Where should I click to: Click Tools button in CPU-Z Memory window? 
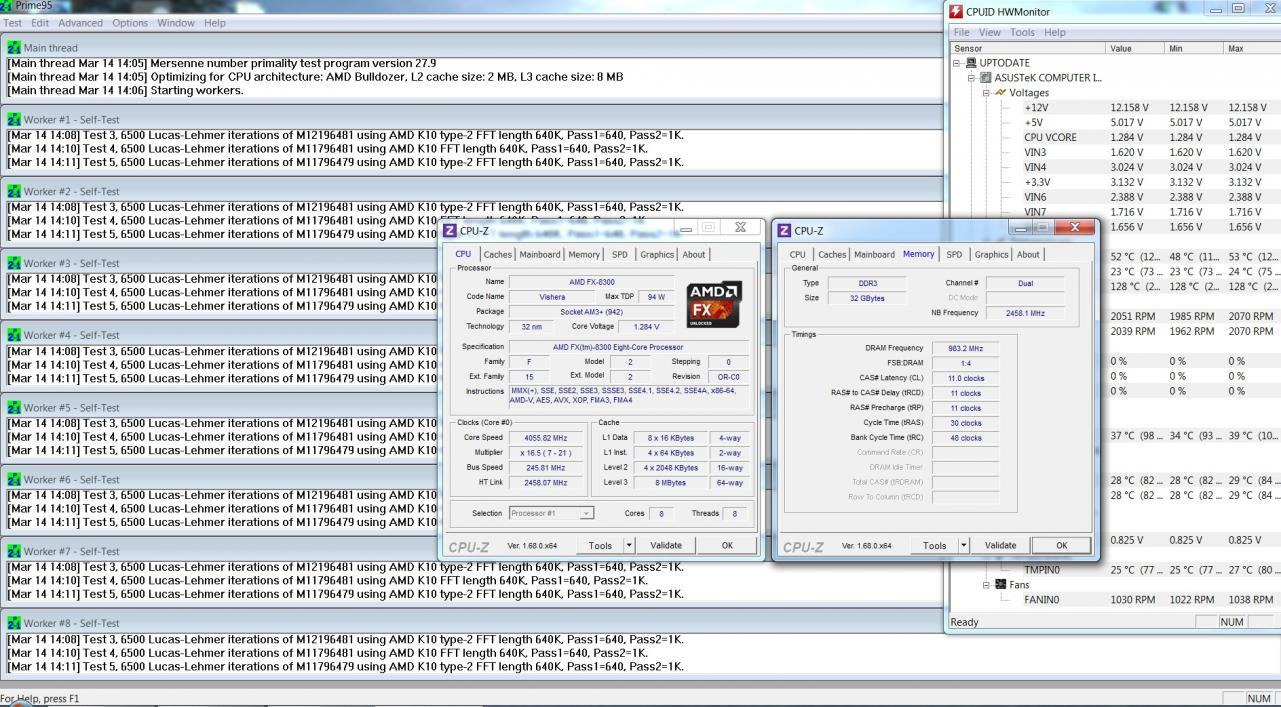pos(935,545)
